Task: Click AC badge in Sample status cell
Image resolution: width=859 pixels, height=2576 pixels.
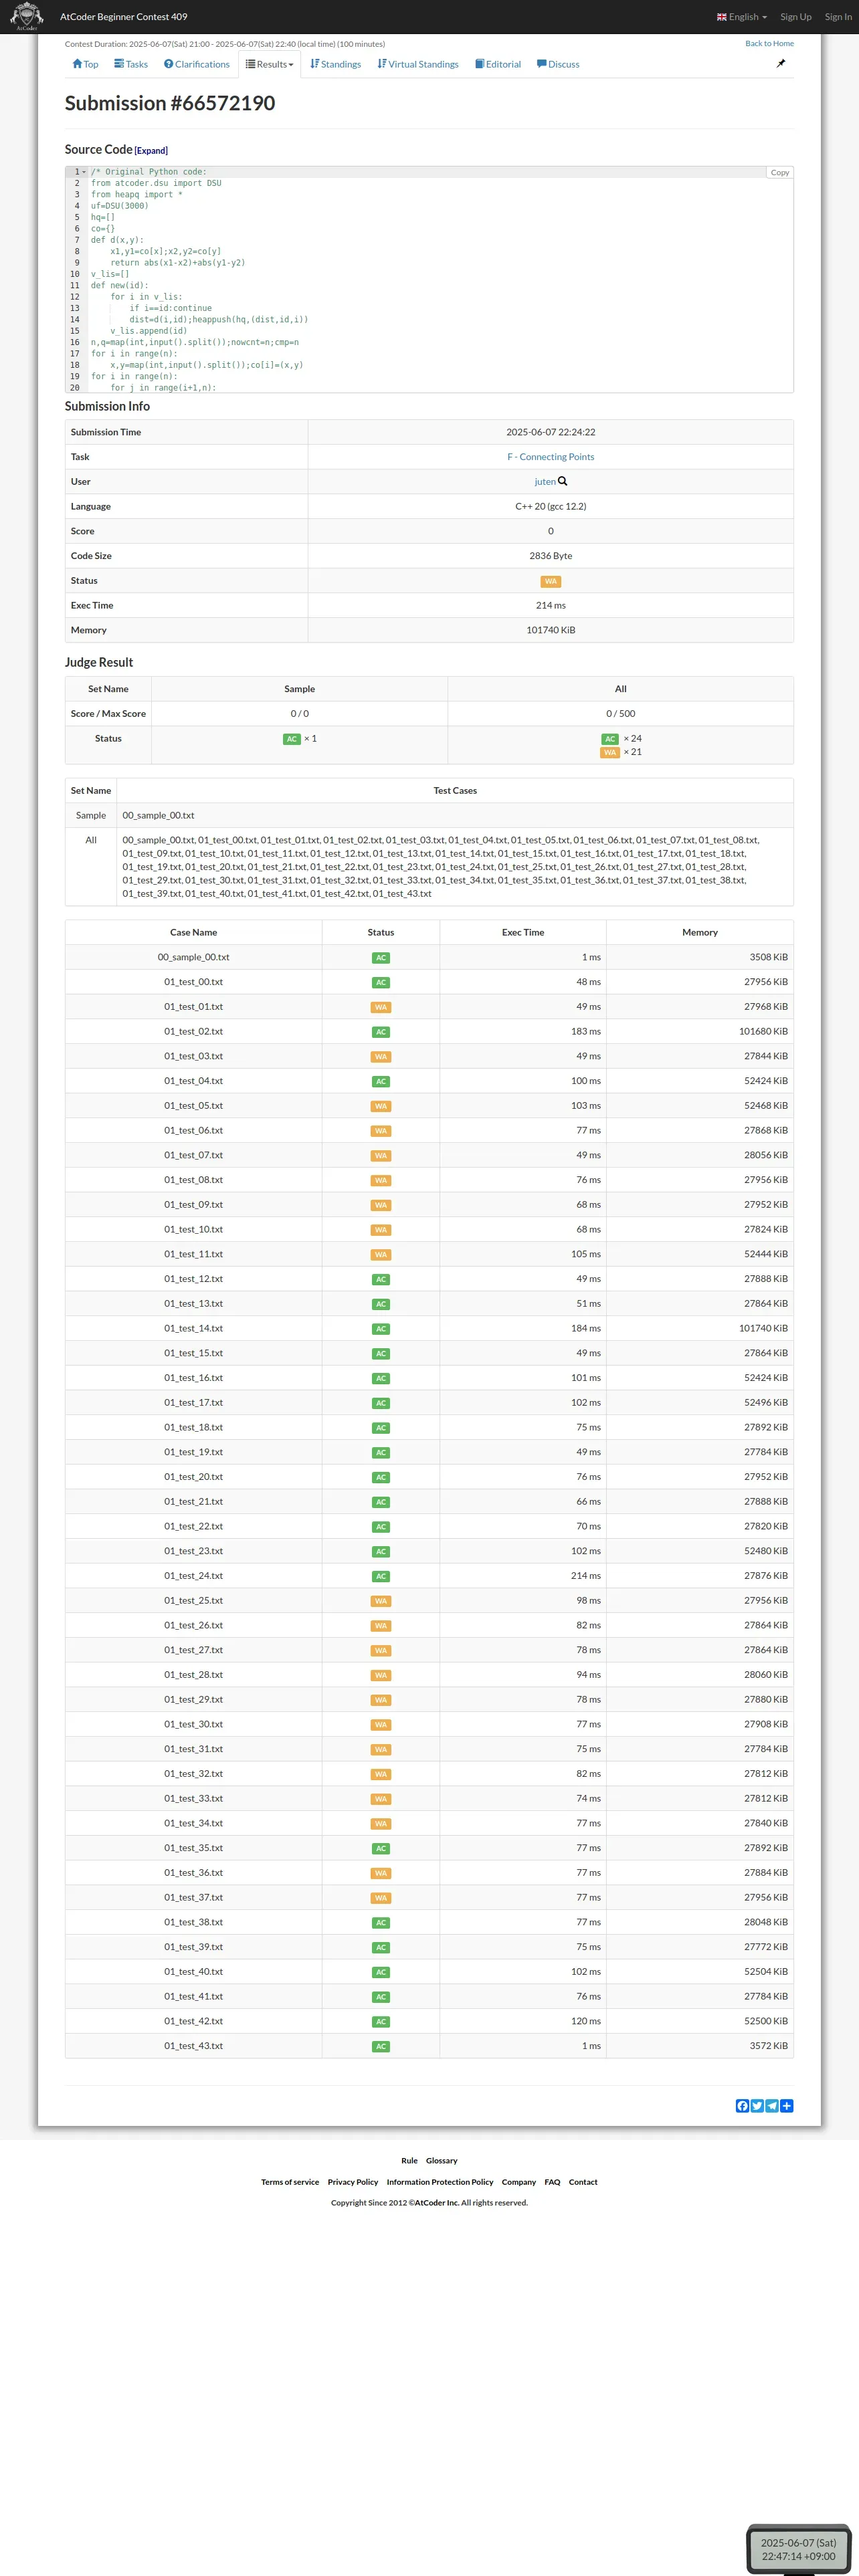Action: tap(292, 739)
